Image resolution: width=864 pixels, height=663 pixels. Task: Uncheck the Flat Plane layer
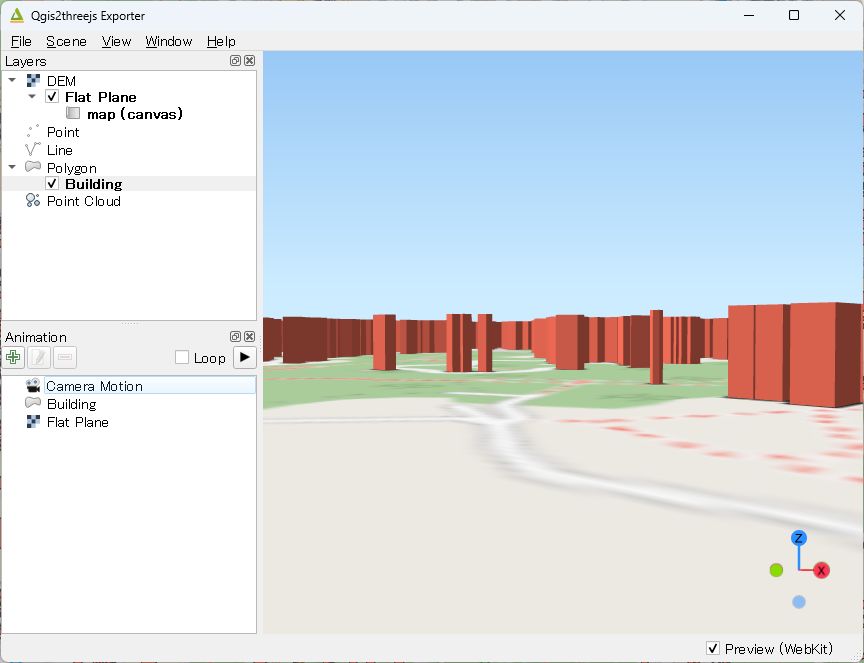52,97
